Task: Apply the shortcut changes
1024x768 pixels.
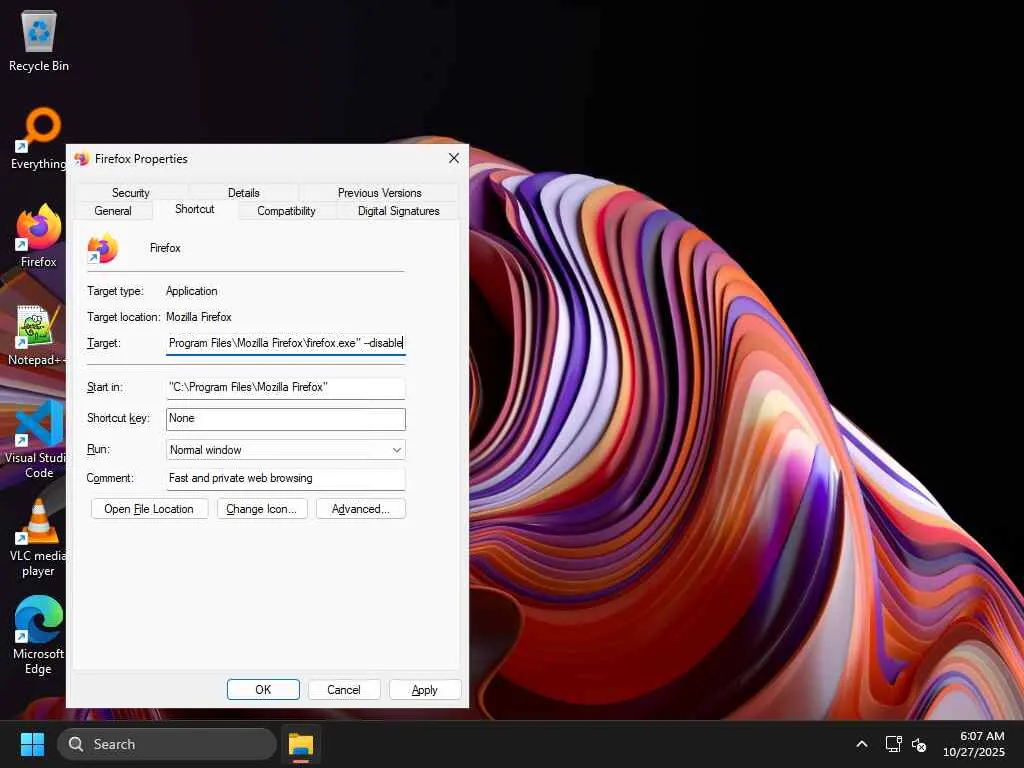Action: [x=424, y=690]
